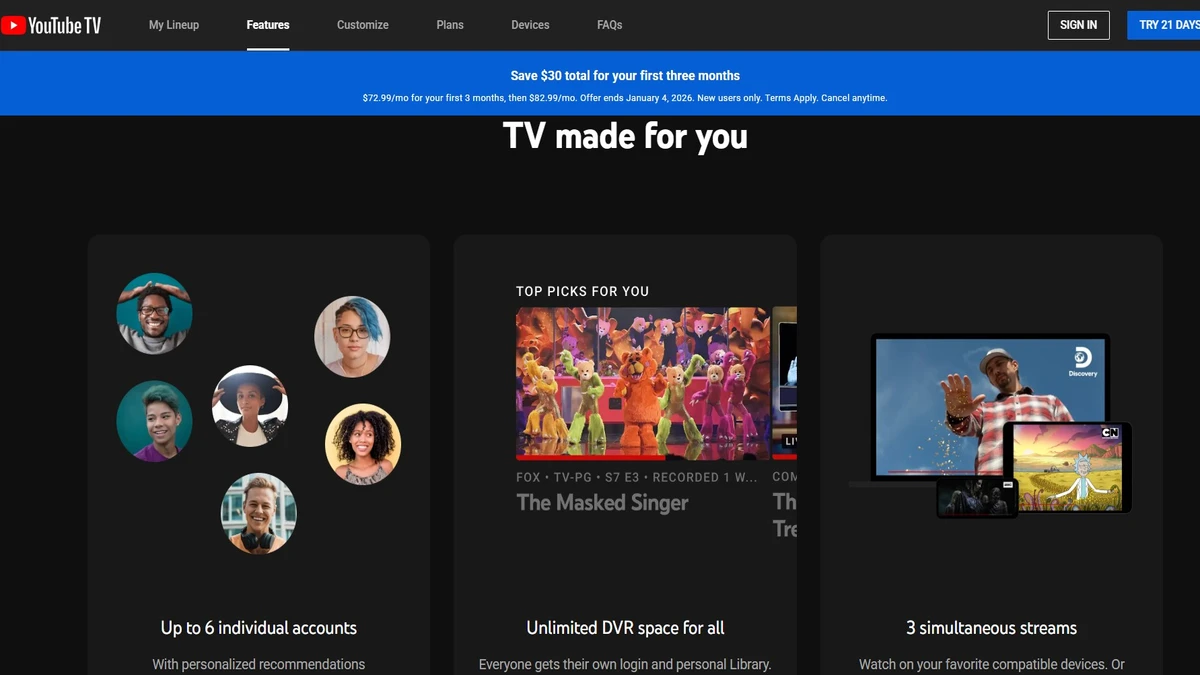1200x675 pixels.
Task: Click the Cartoon Network logo on the tablet screen
Action: pyautogui.click(x=1109, y=434)
